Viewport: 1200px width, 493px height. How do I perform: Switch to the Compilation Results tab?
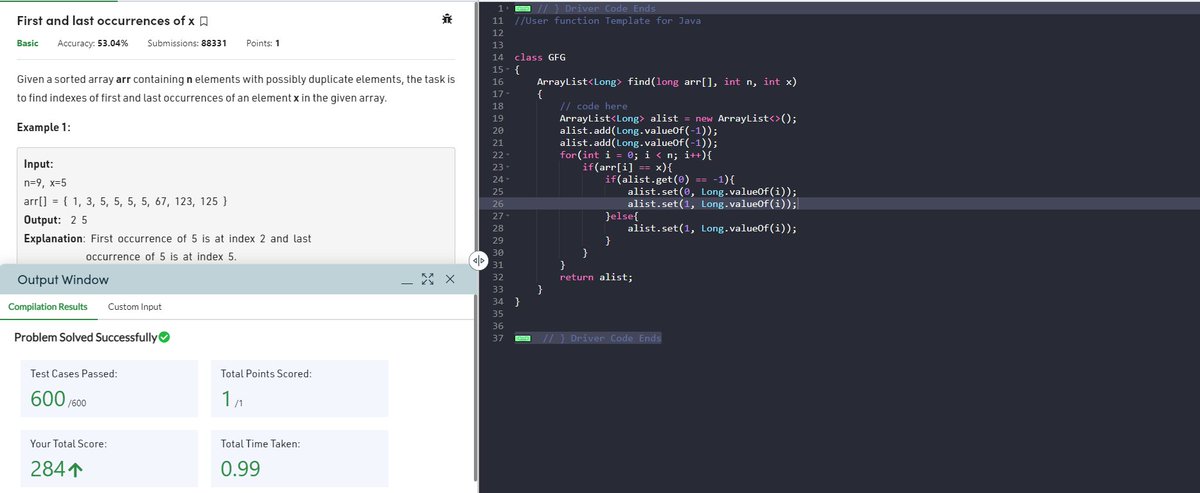(x=47, y=306)
